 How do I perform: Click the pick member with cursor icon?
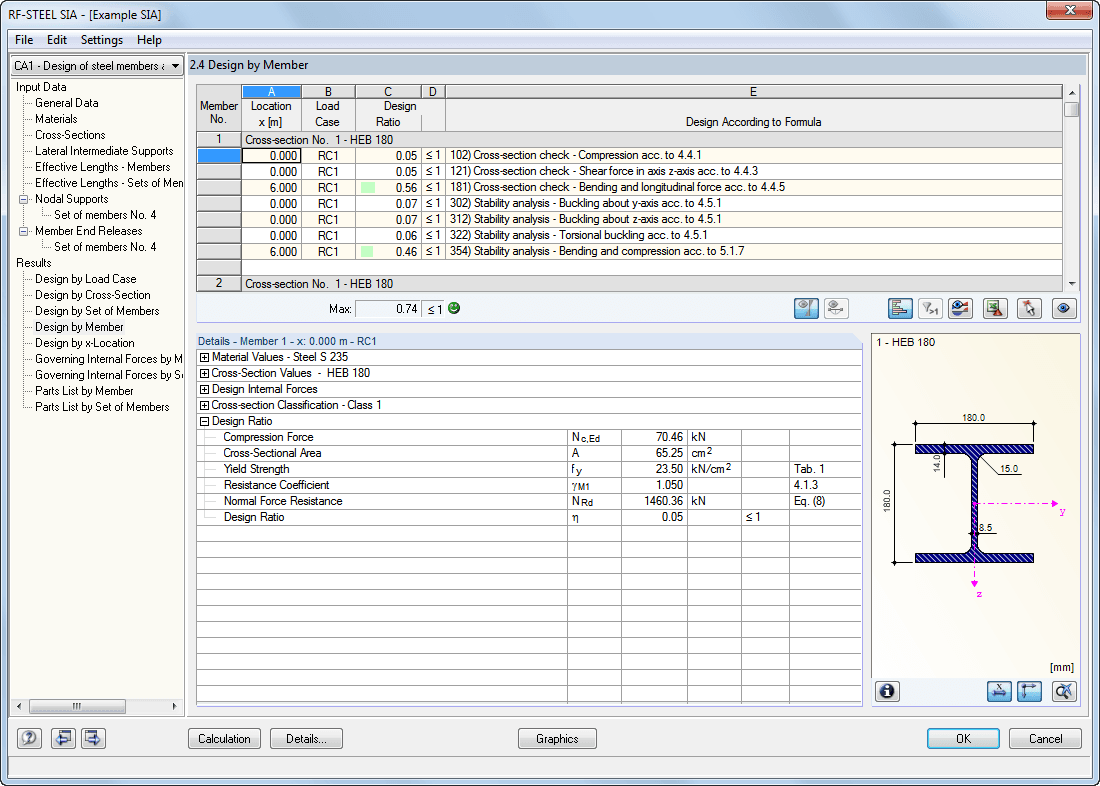point(1029,308)
